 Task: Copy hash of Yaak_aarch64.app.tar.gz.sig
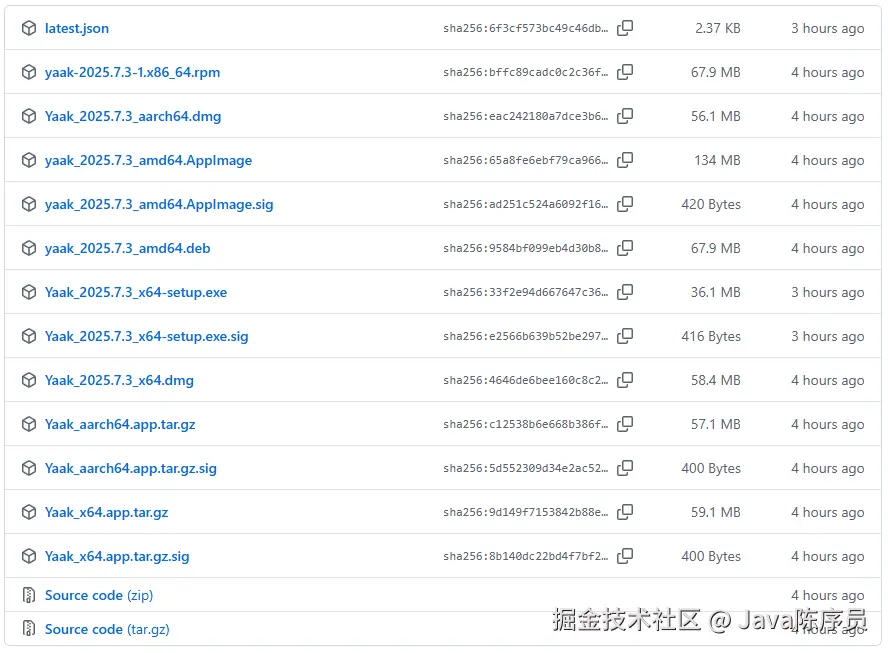point(625,468)
